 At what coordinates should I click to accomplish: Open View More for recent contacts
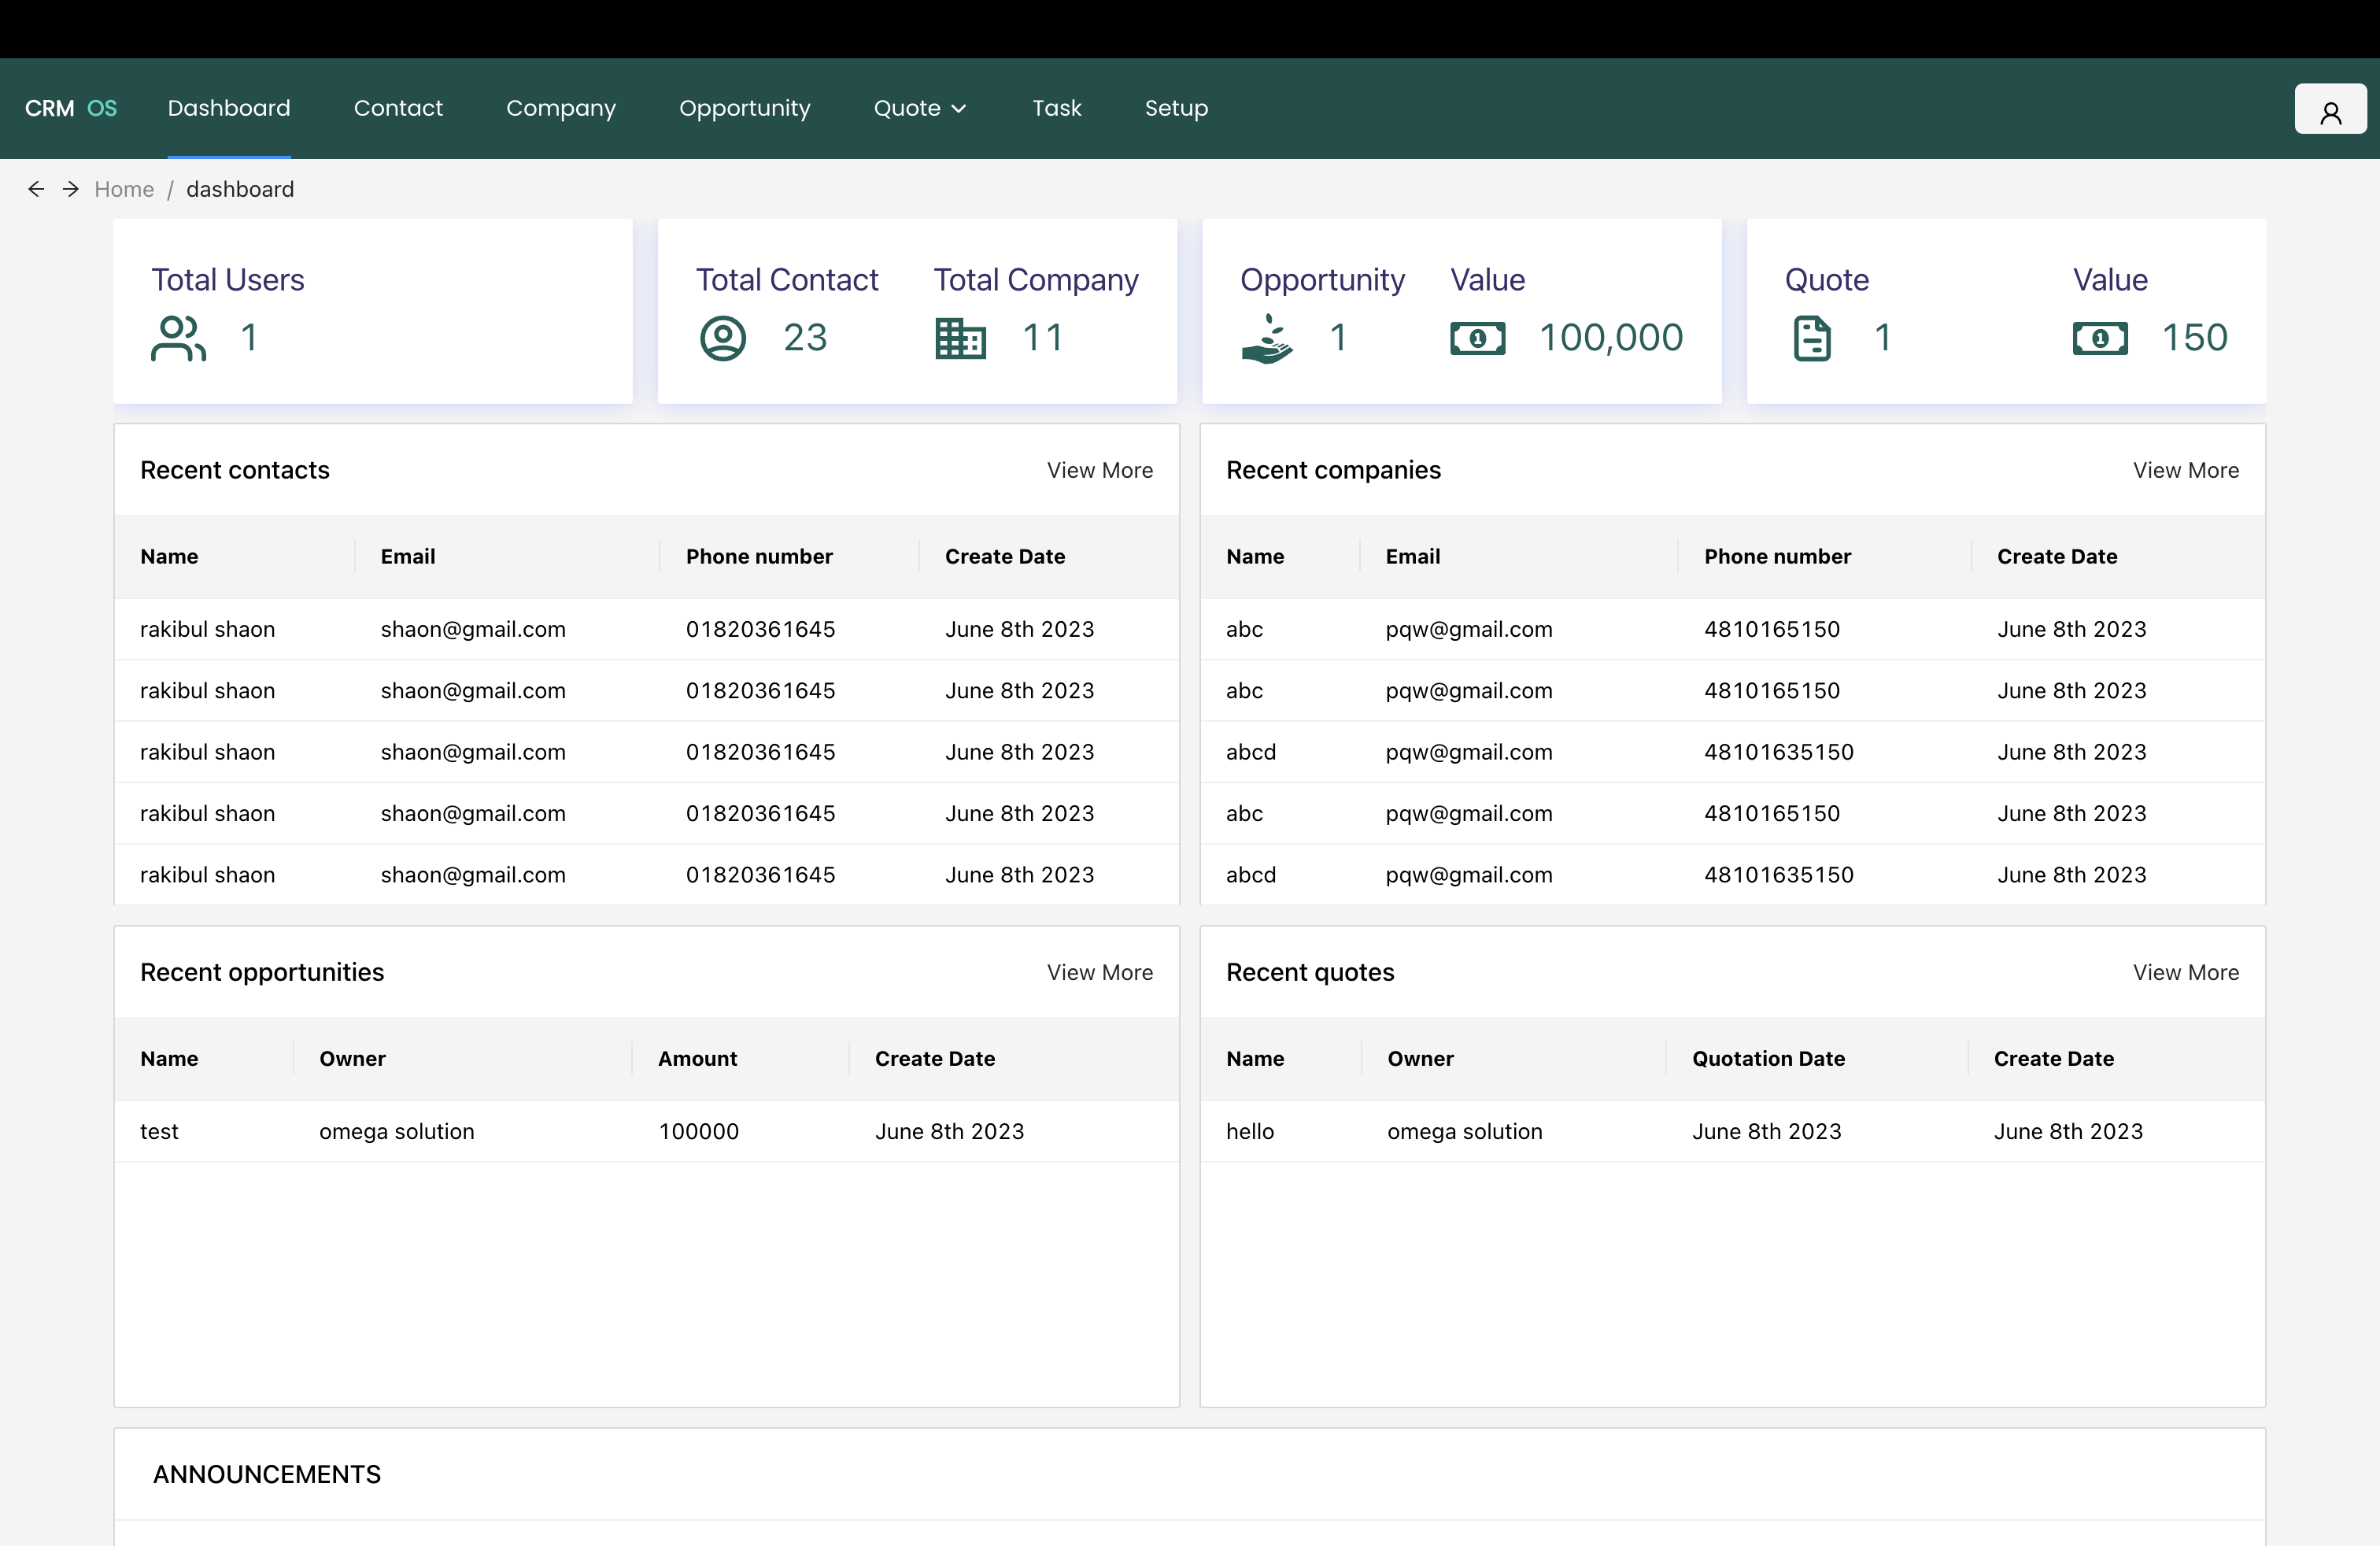(x=1100, y=470)
